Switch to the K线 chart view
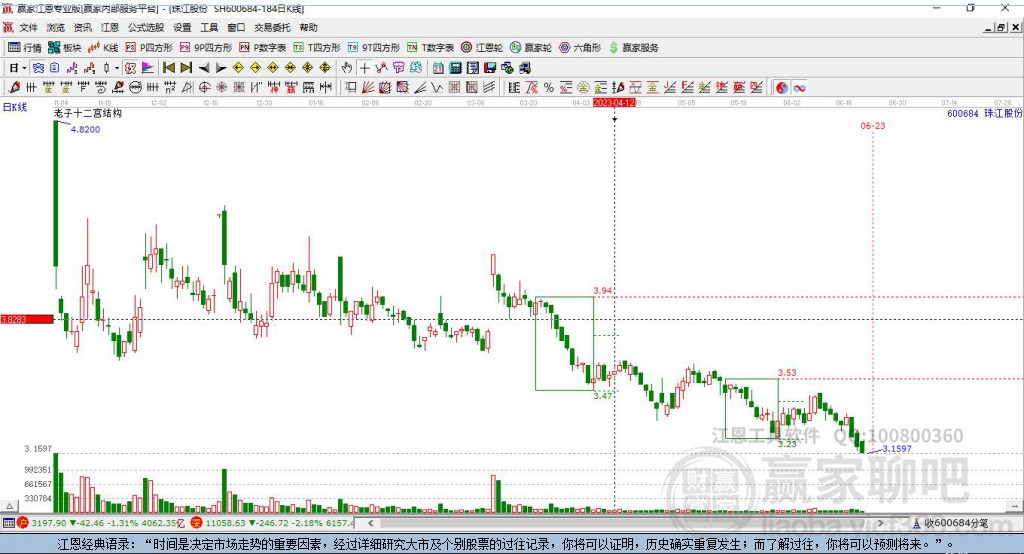The height and width of the screenshot is (554, 1024). (103, 48)
